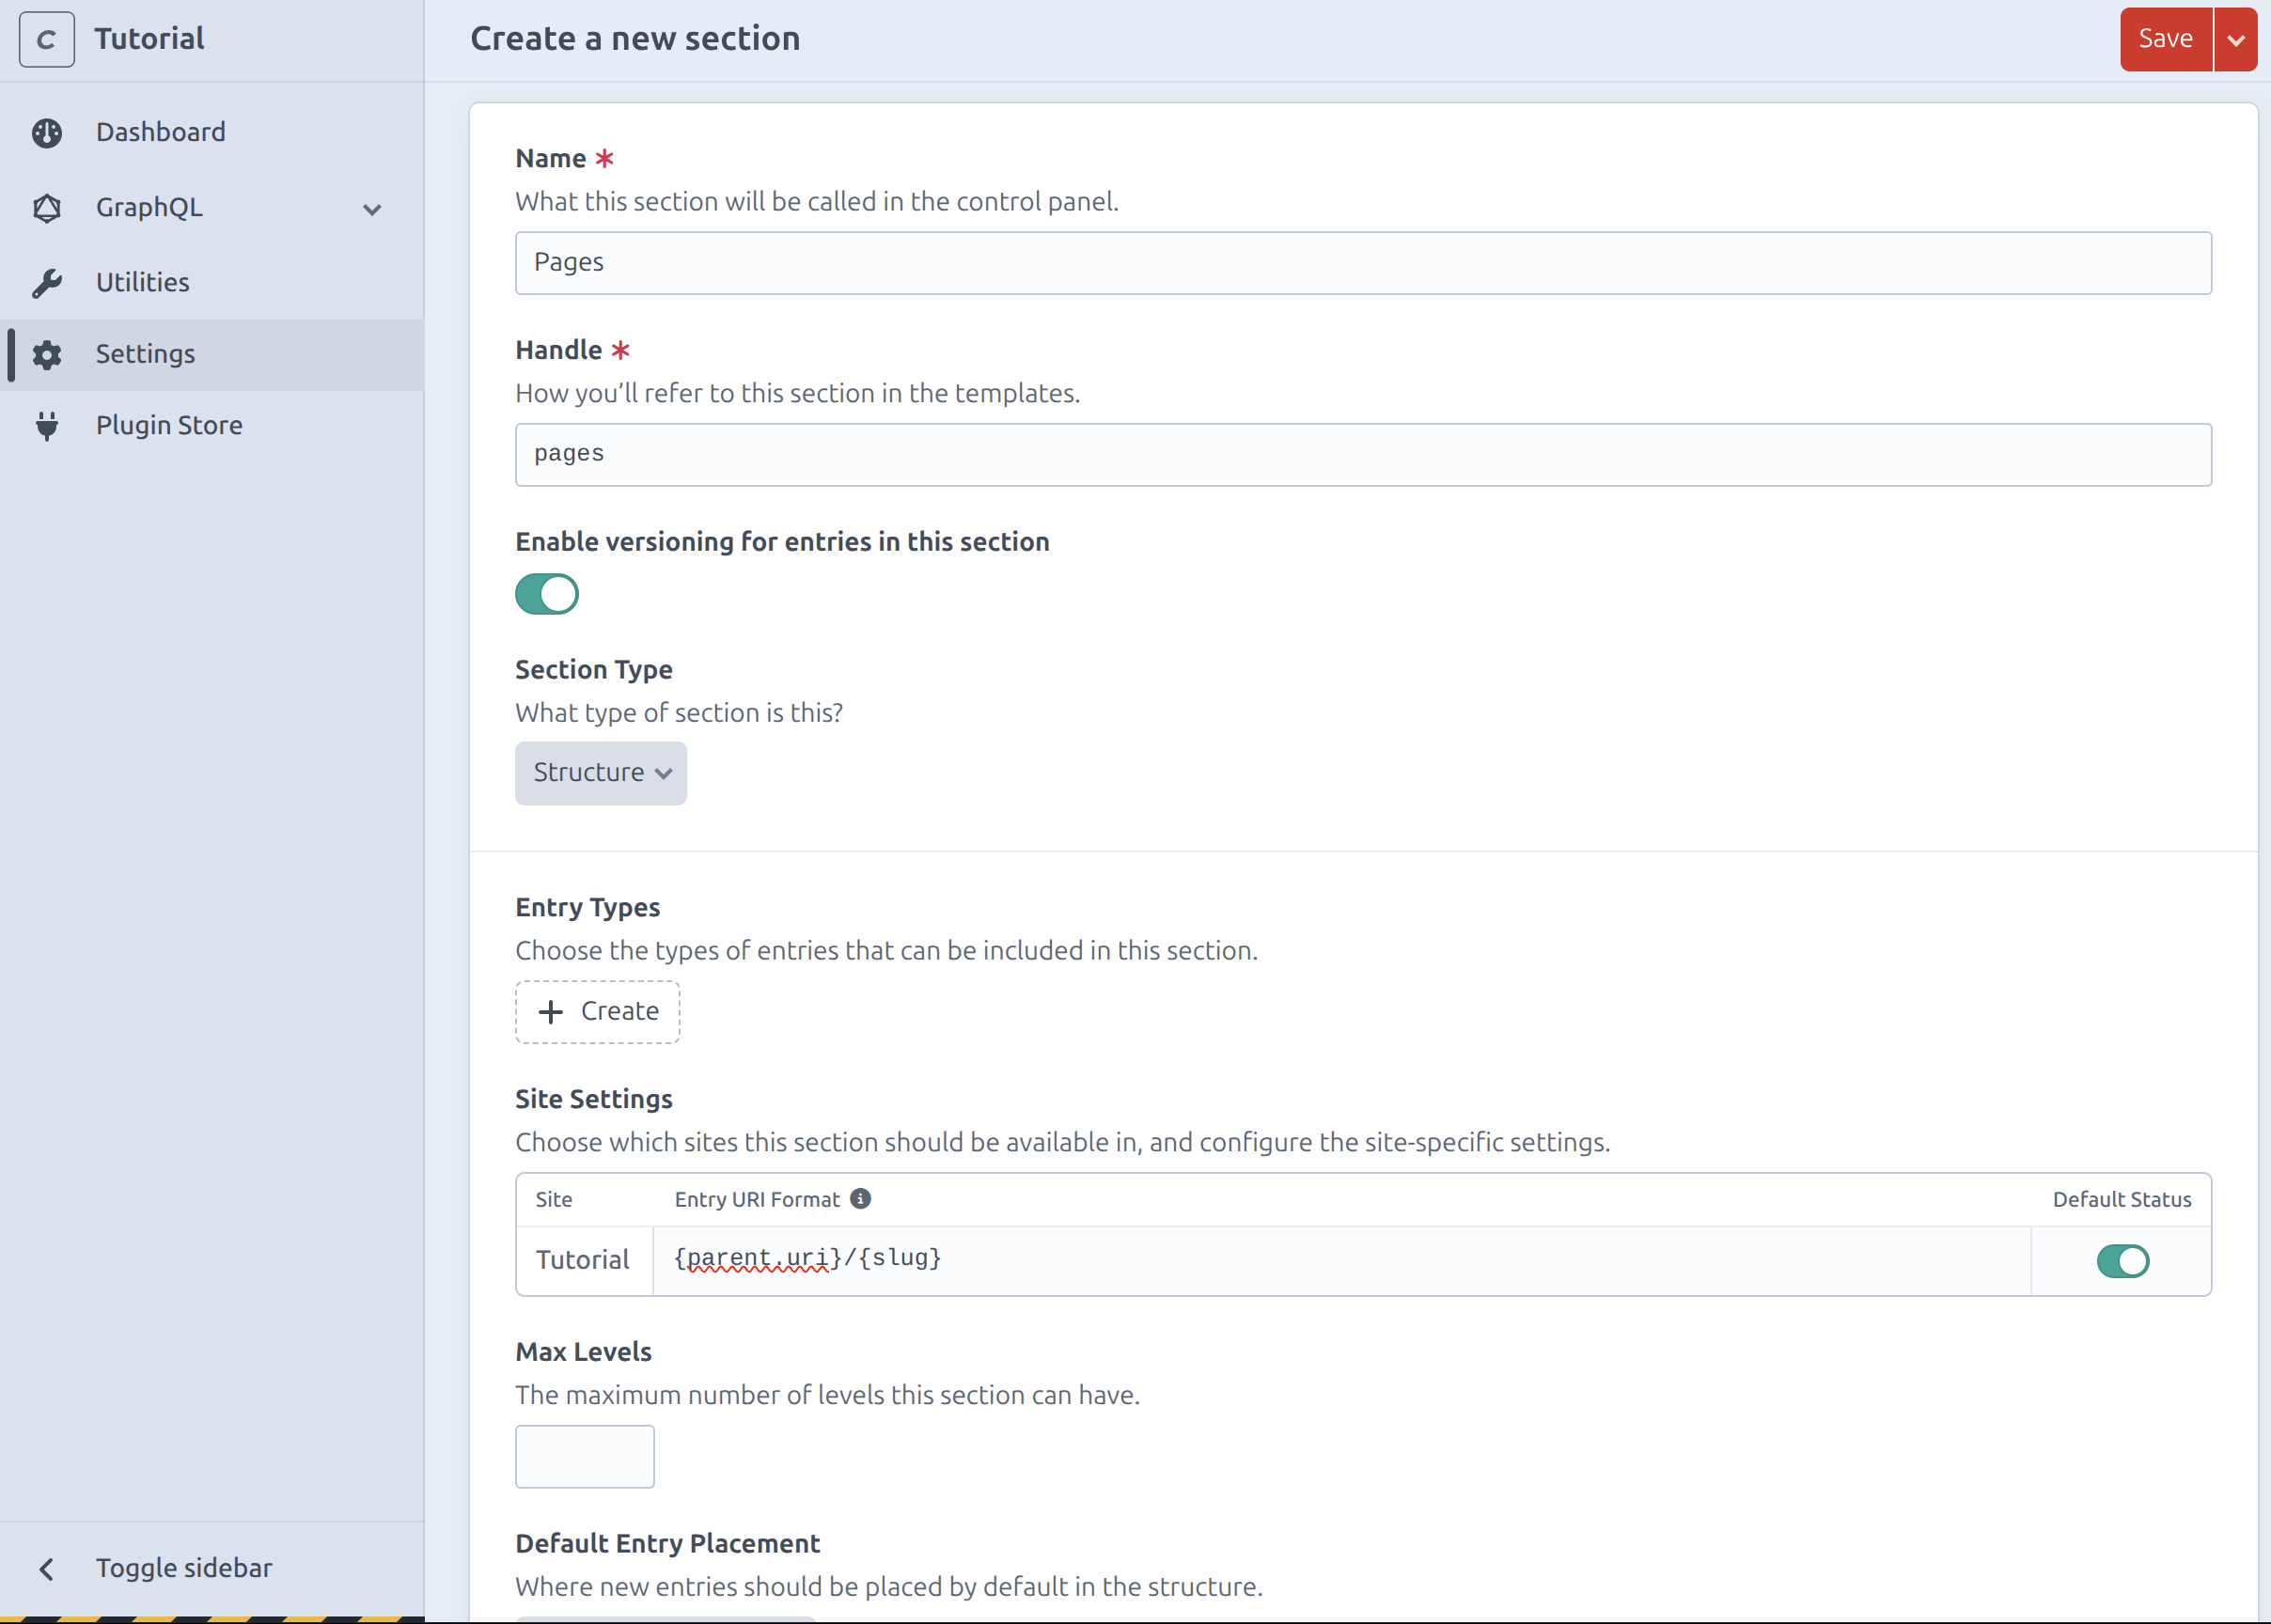This screenshot has width=2271, height=1624.
Task: Focus the Handle input field
Action: coord(1363,455)
